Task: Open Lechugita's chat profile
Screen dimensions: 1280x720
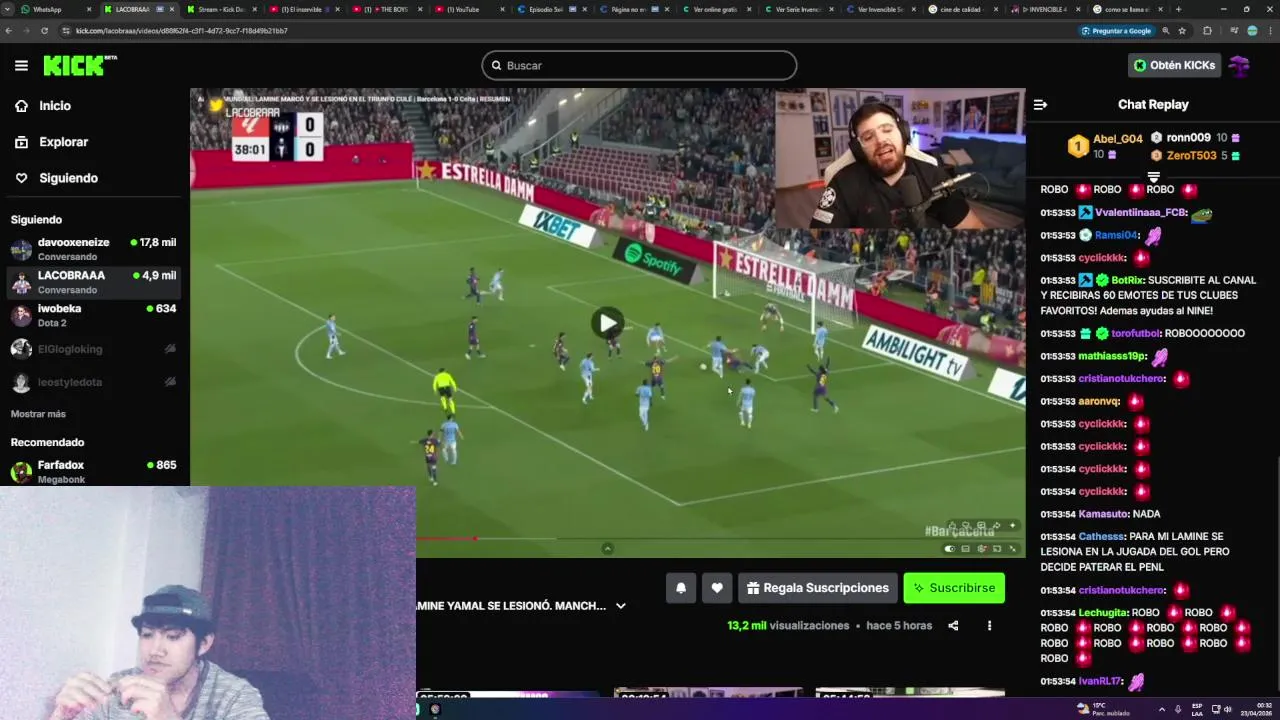Action: 1103,613
